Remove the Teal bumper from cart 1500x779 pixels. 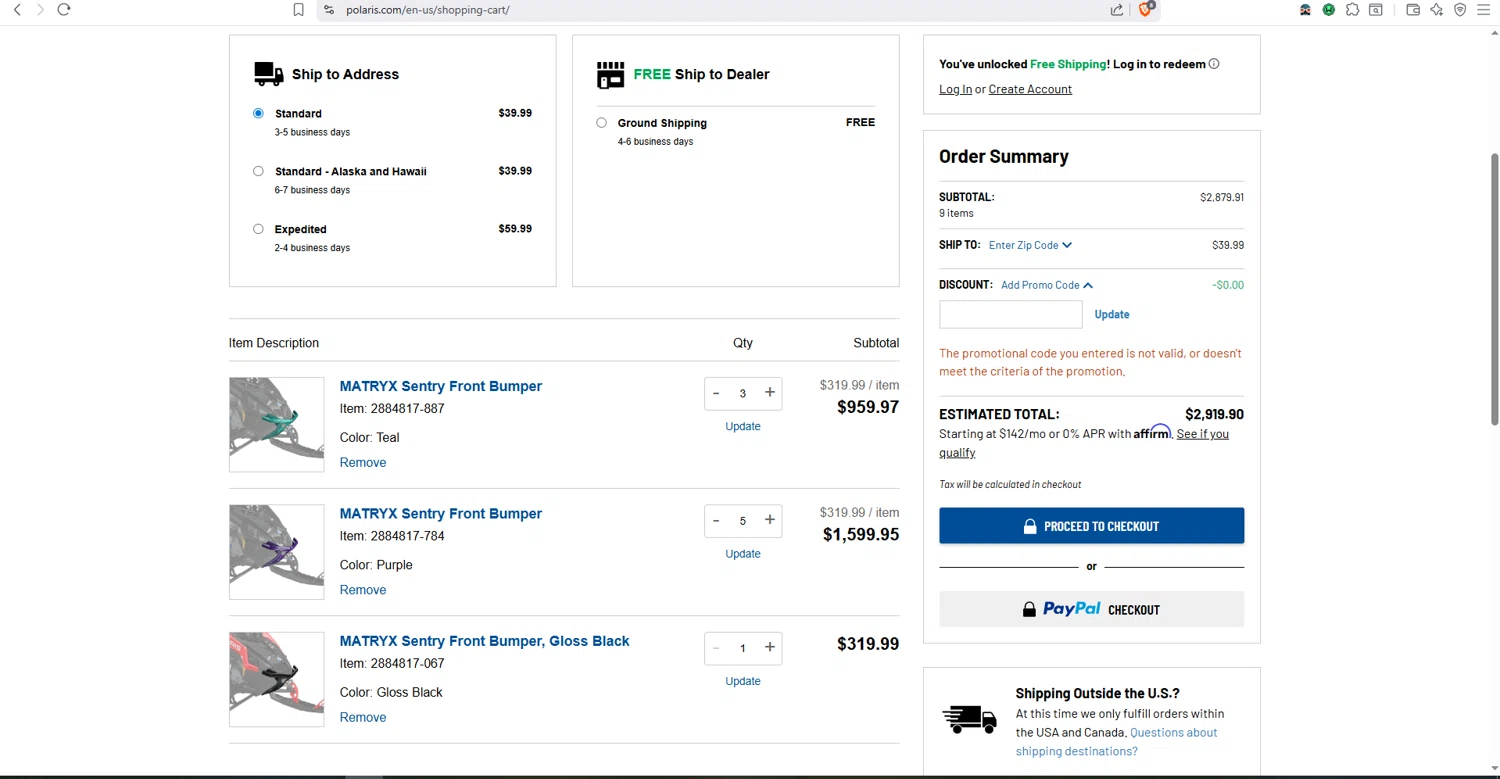coord(363,463)
